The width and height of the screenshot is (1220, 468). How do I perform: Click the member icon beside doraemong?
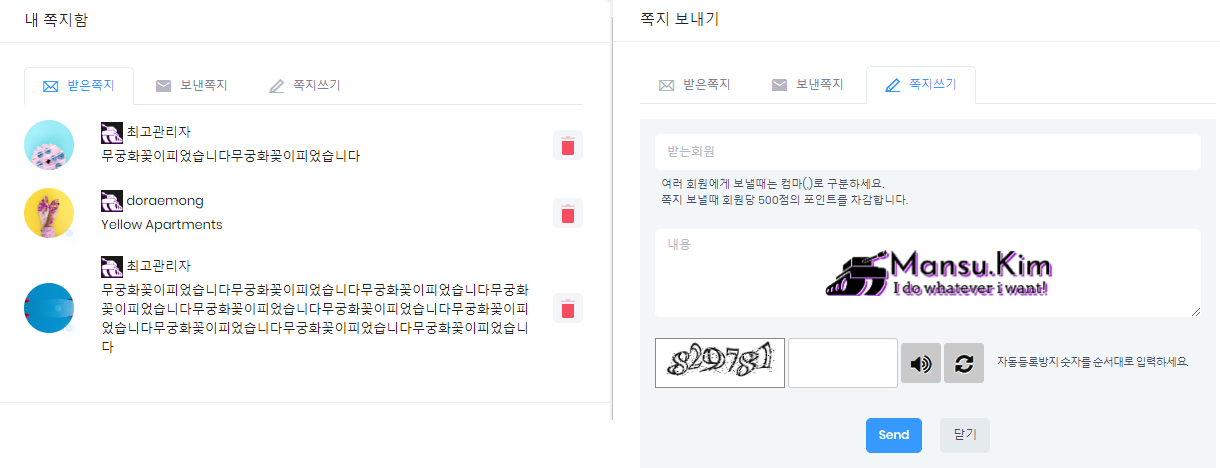click(x=112, y=200)
